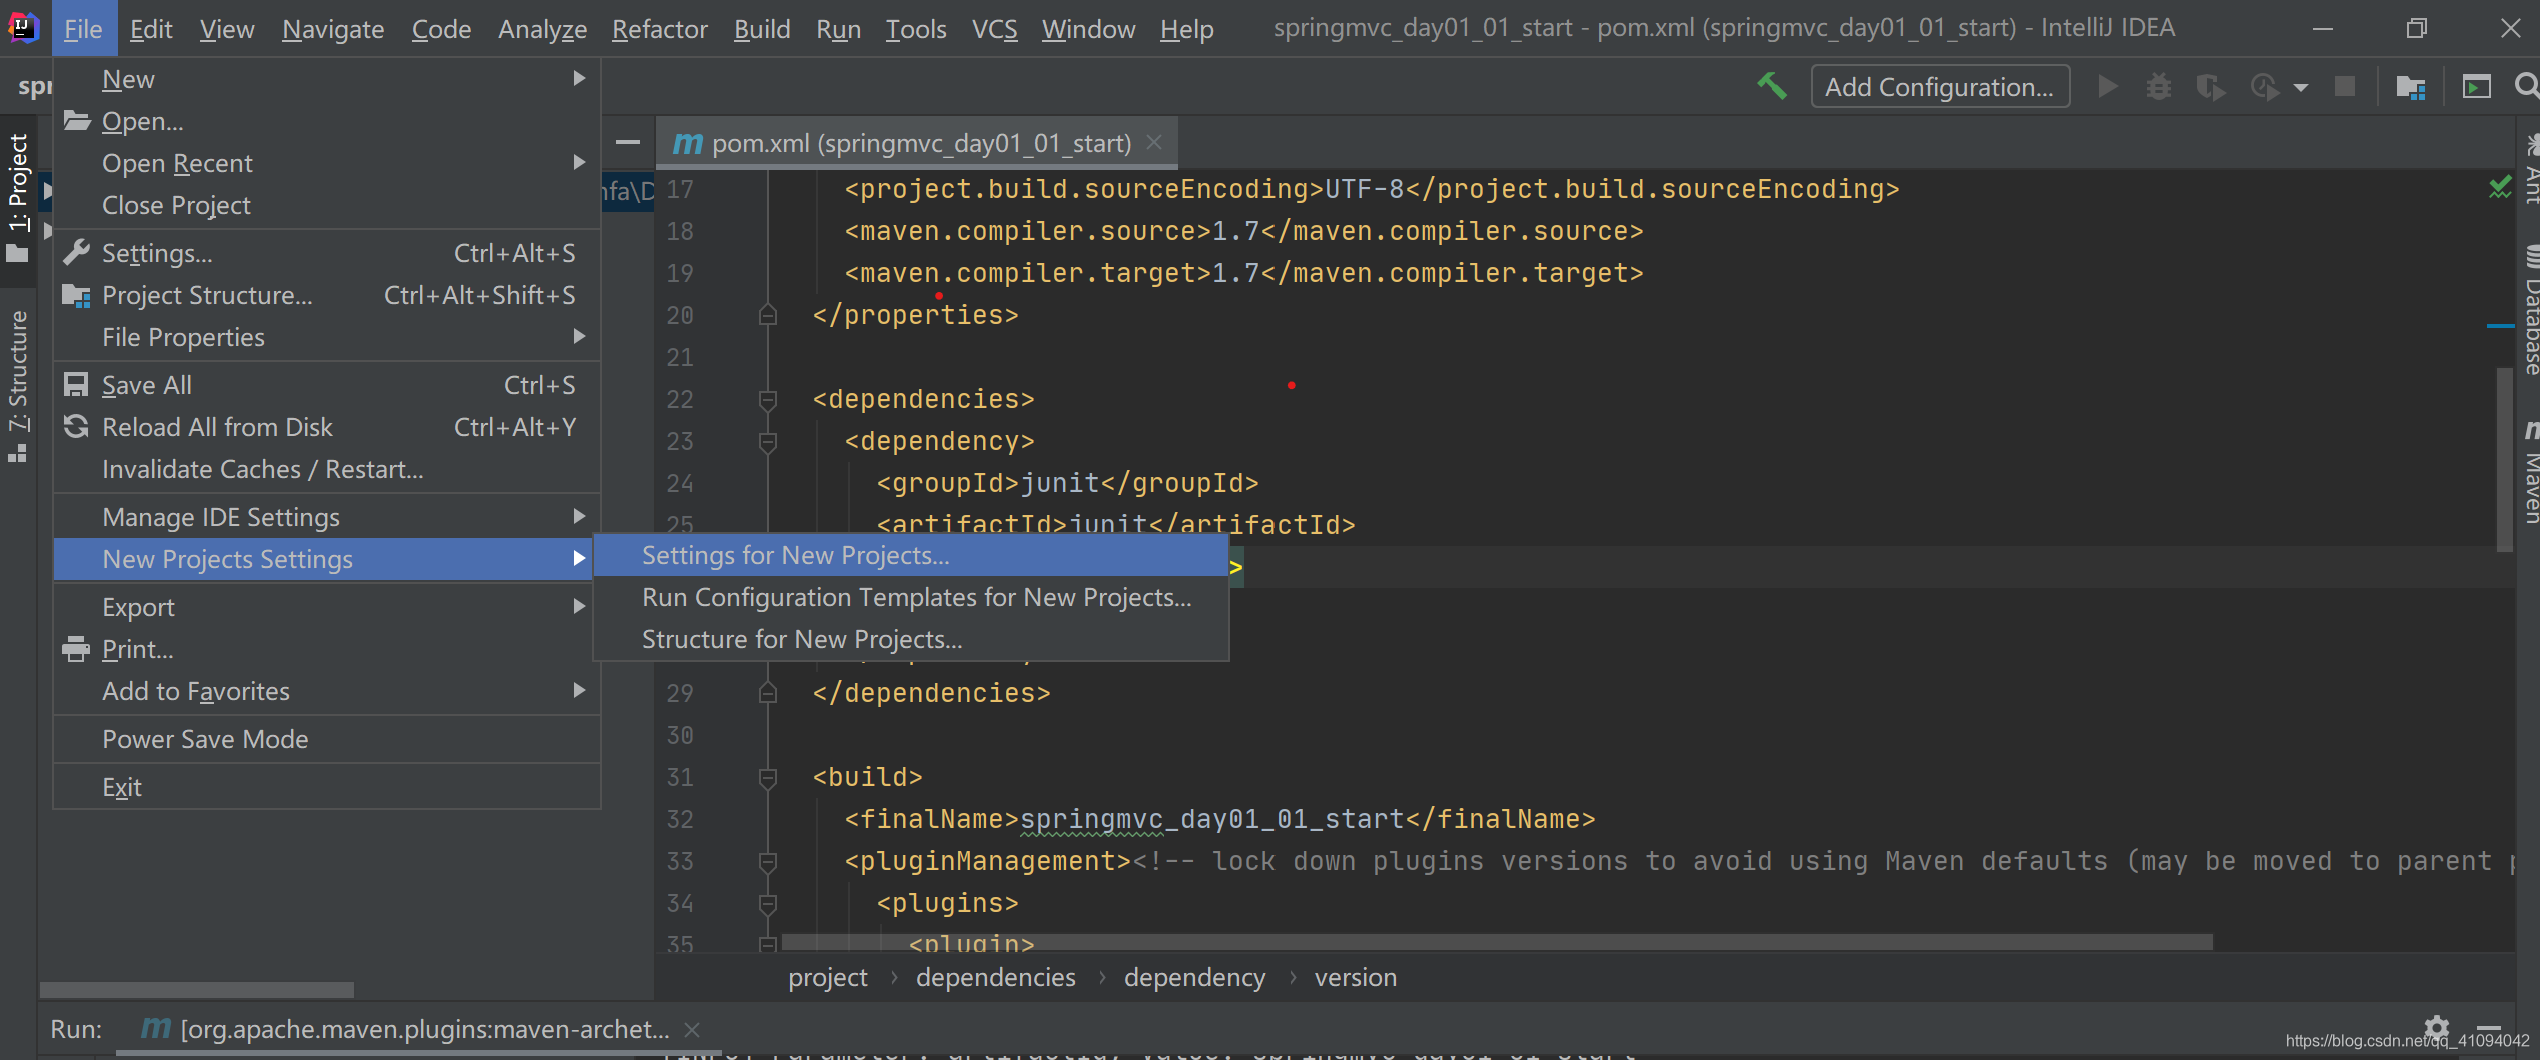Screen dimensions: 2540x1060
Task: Select Run Configuration Templates for New Projects
Action: 911,597
